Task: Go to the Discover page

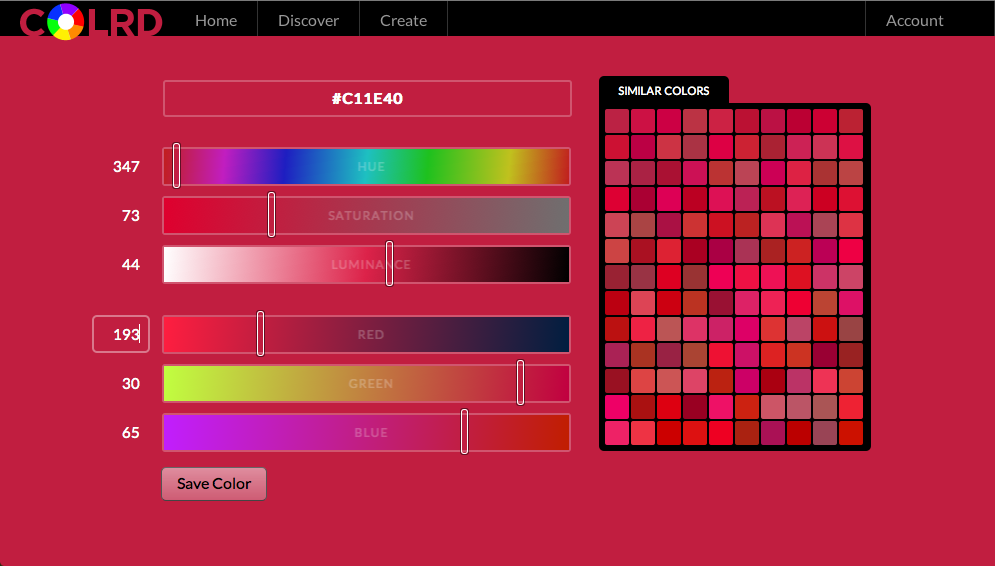Action: [308, 20]
